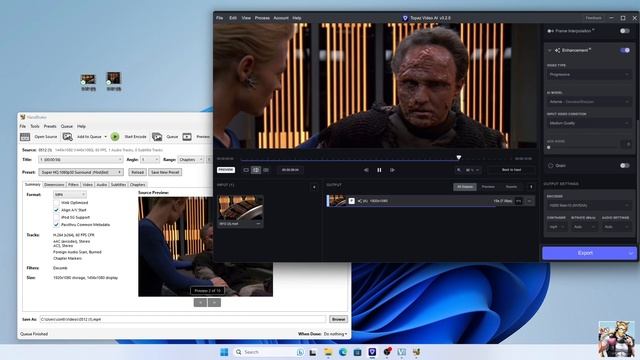
Task: Select the split-view layout icon in Topaz
Action: (256, 170)
